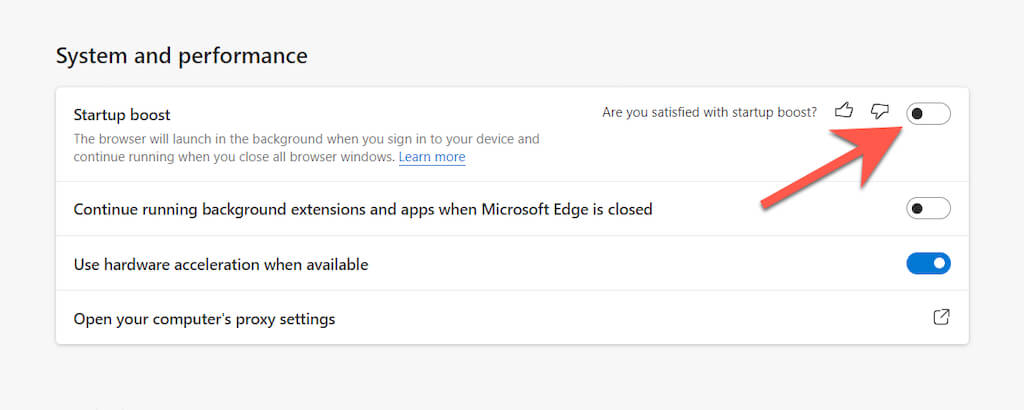Viewport: 1024px width, 410px height.
Task: Click the thumbs up feedback icon
Action: point(844,111)
